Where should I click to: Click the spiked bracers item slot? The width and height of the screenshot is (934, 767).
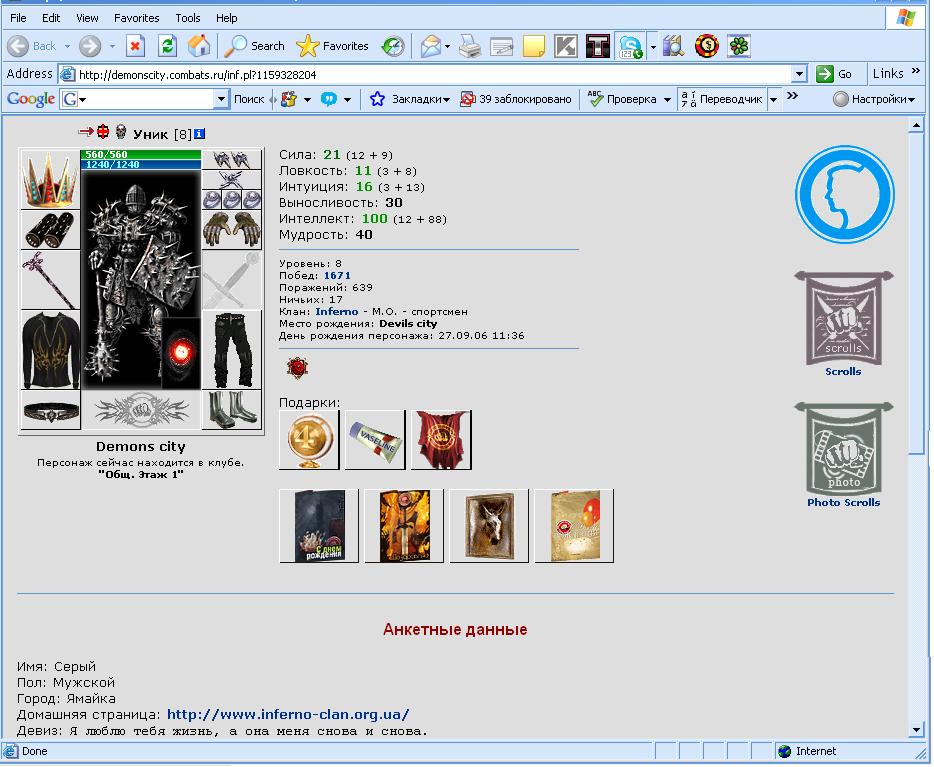50,229
